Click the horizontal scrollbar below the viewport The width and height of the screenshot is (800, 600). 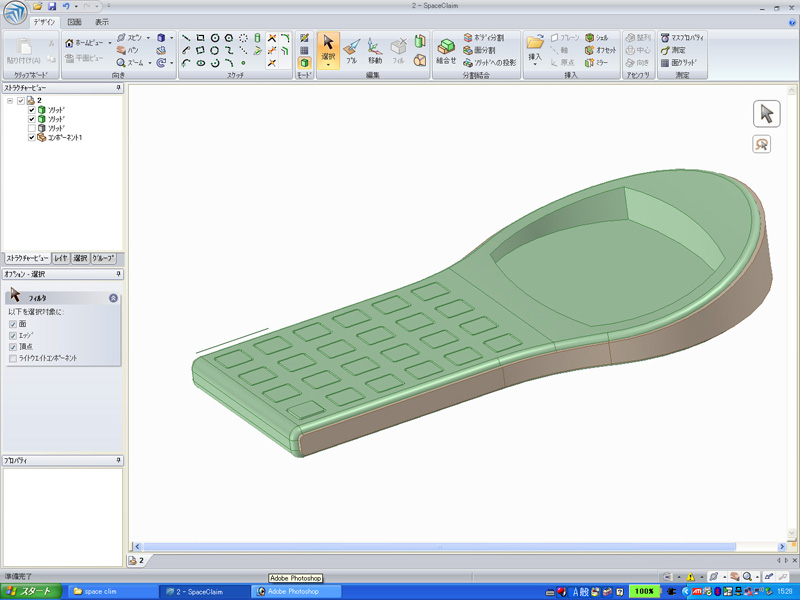pos(440,546)
